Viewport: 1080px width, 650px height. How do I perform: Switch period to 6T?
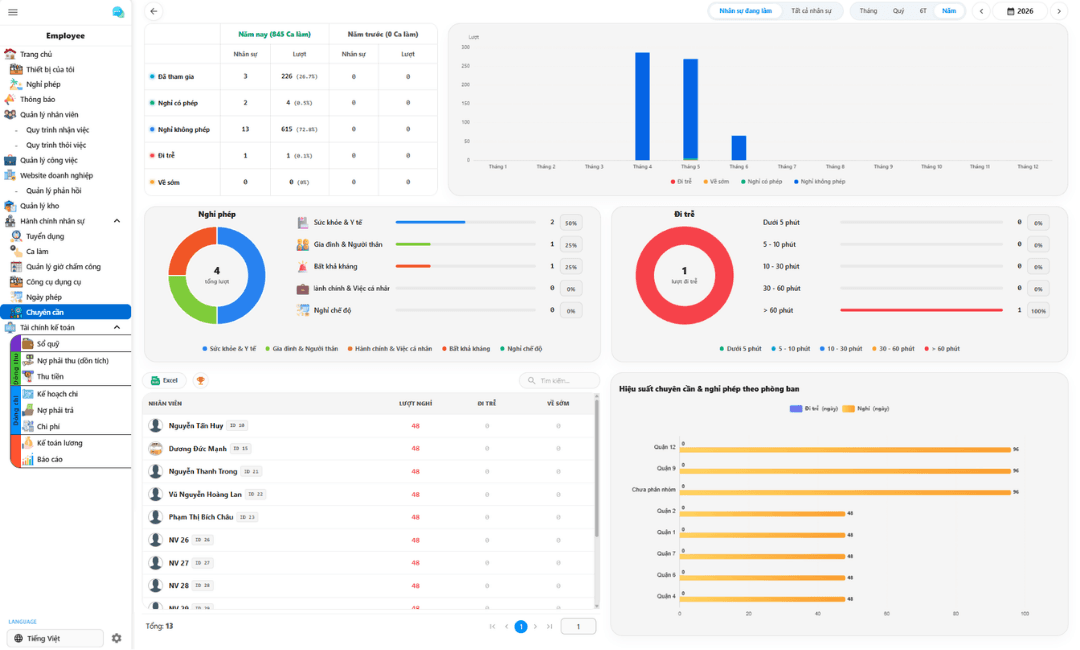[922, 11]
